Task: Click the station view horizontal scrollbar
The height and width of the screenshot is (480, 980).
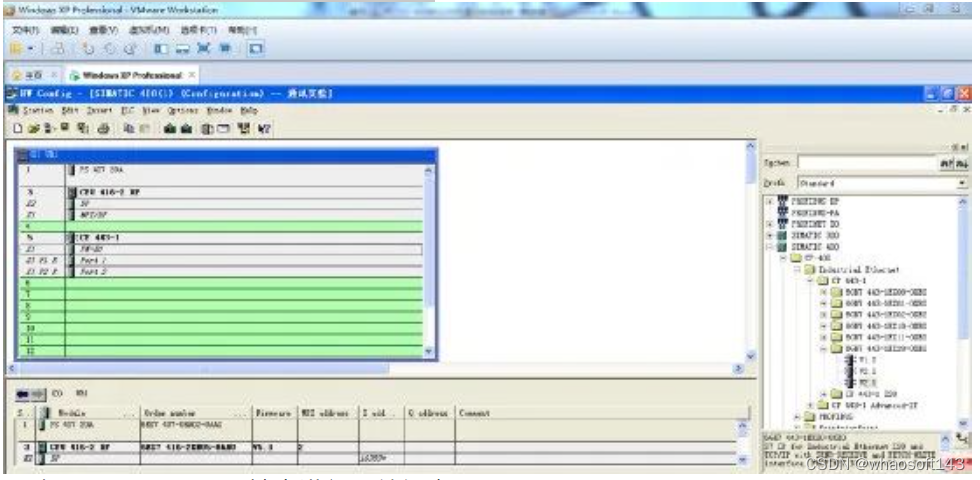Action: click(377, 369)
